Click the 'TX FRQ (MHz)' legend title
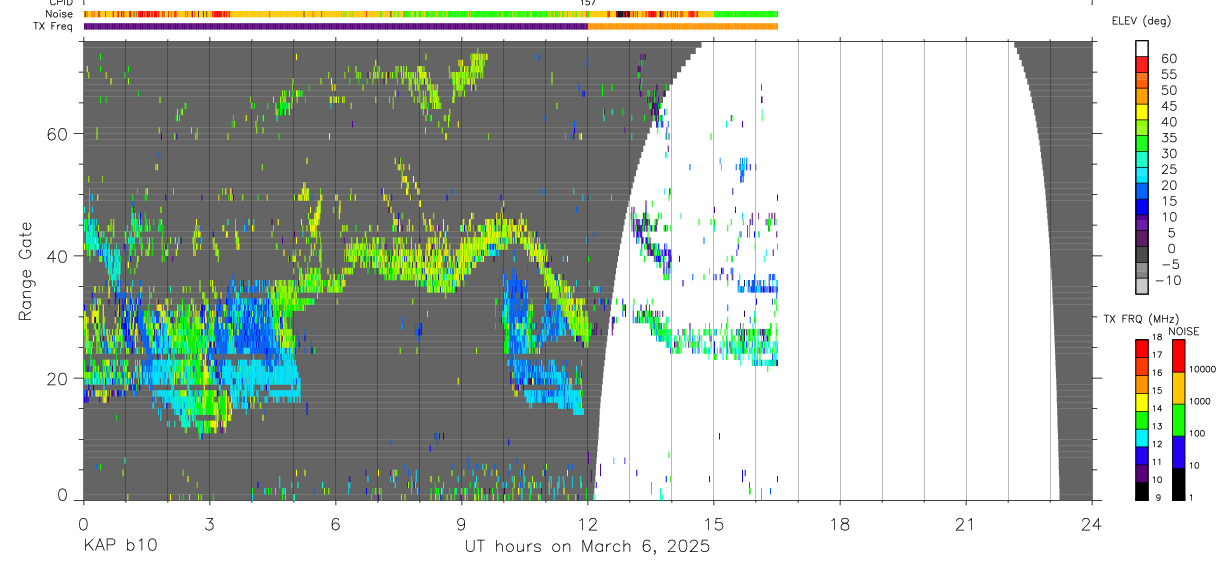 (1141, 319)
